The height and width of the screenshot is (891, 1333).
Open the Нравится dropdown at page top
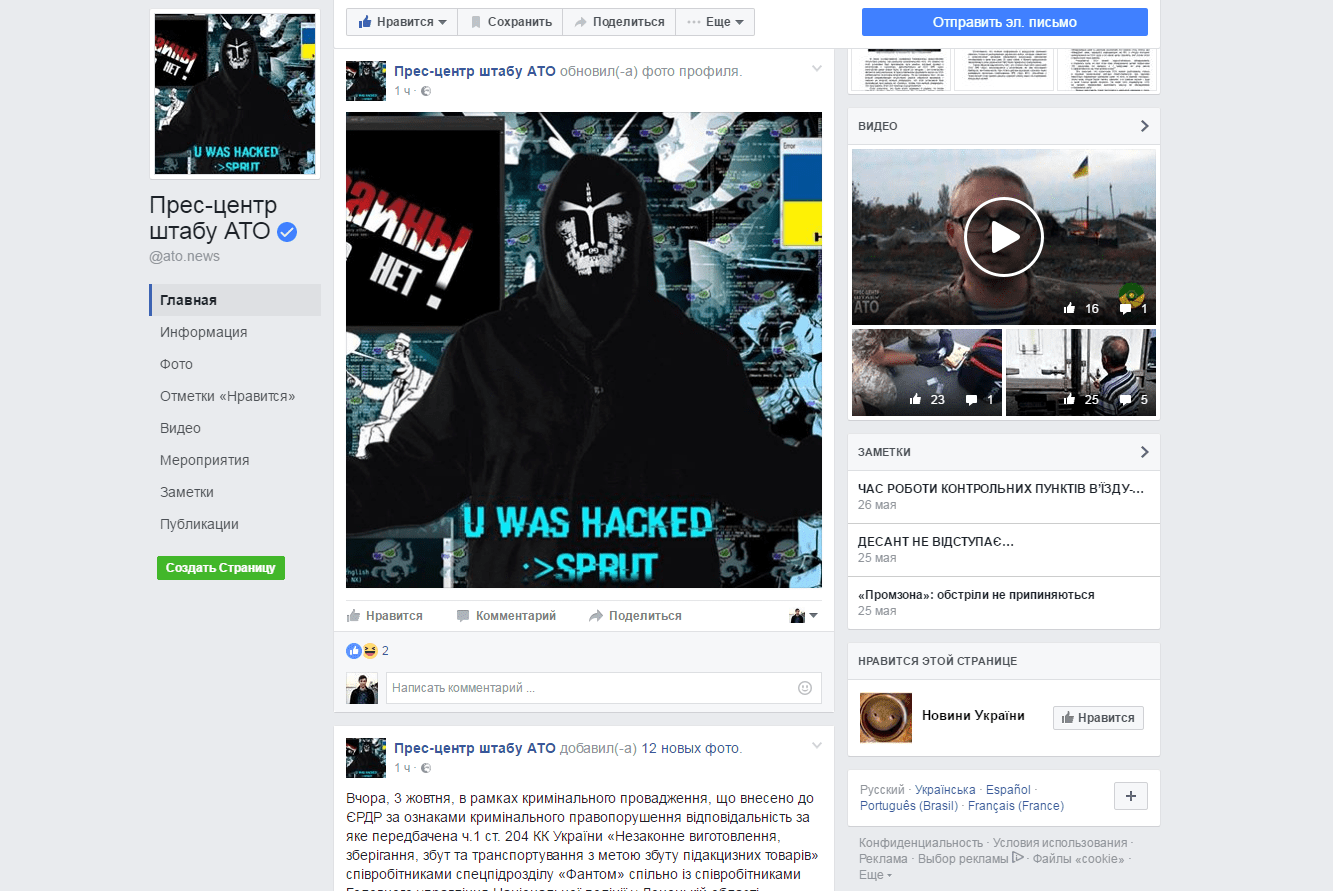point(401,22)
